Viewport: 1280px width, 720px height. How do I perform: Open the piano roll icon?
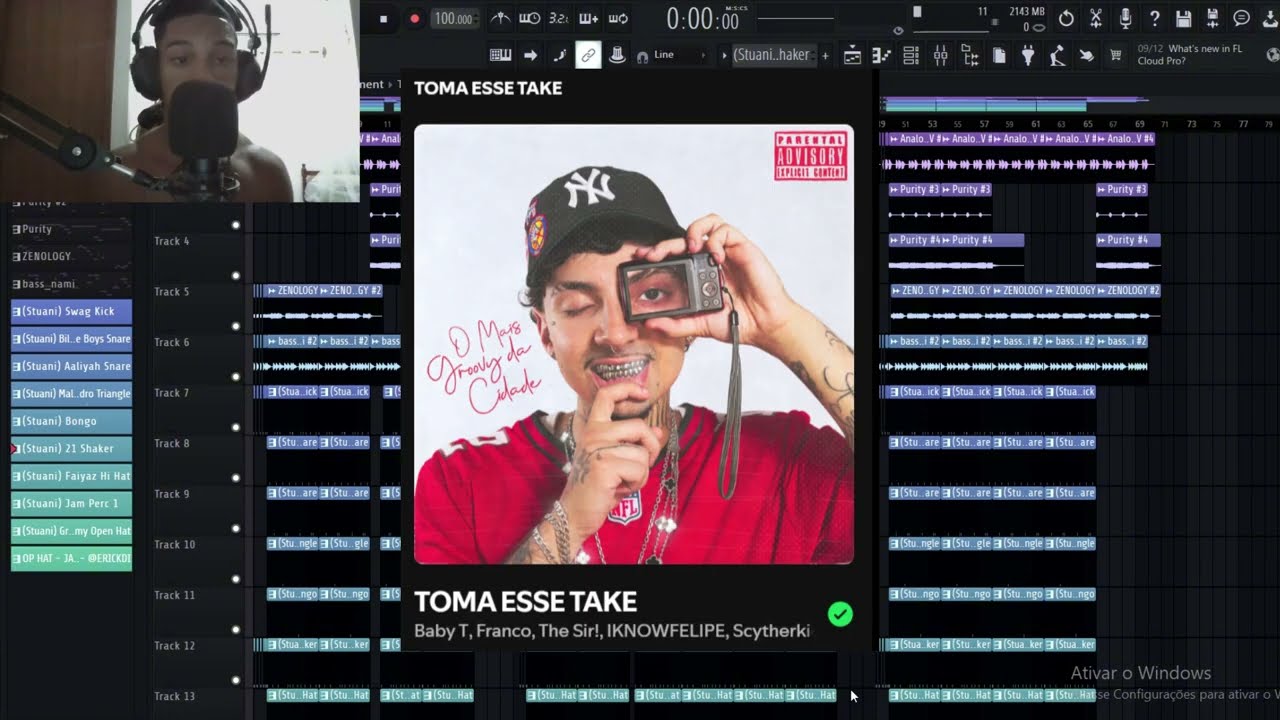pos(881,56)
